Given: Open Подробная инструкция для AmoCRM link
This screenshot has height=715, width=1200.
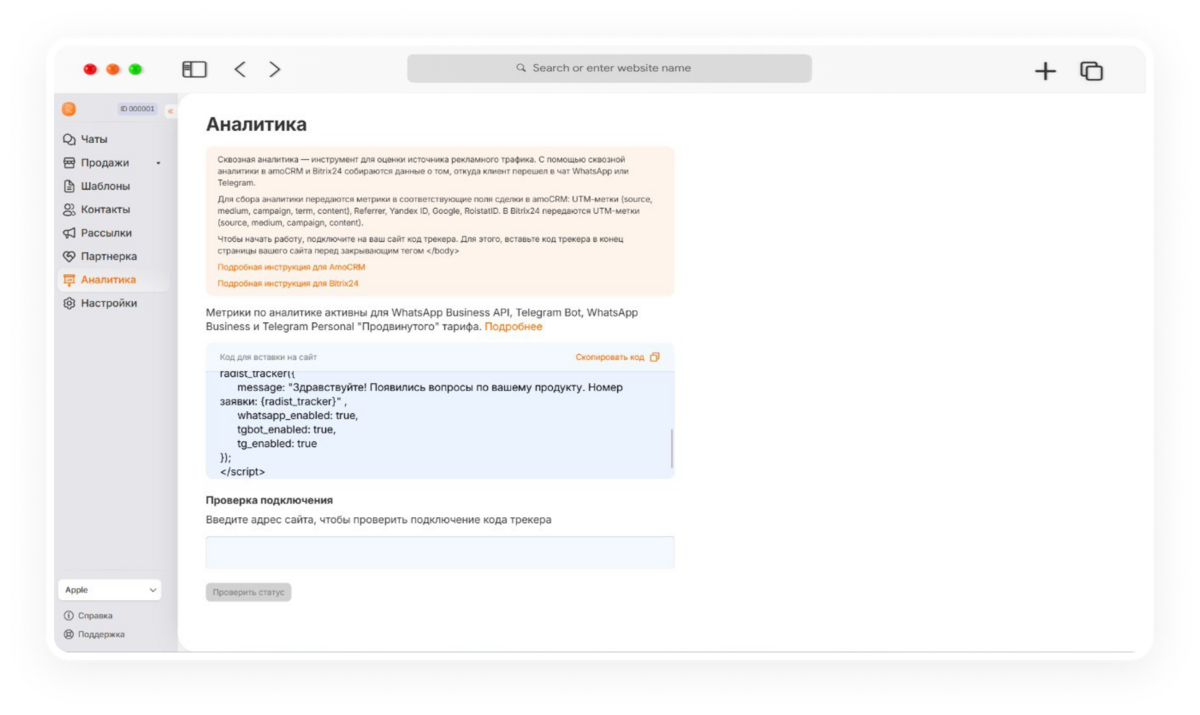Looking at the screenshot, I should point(291,267).
